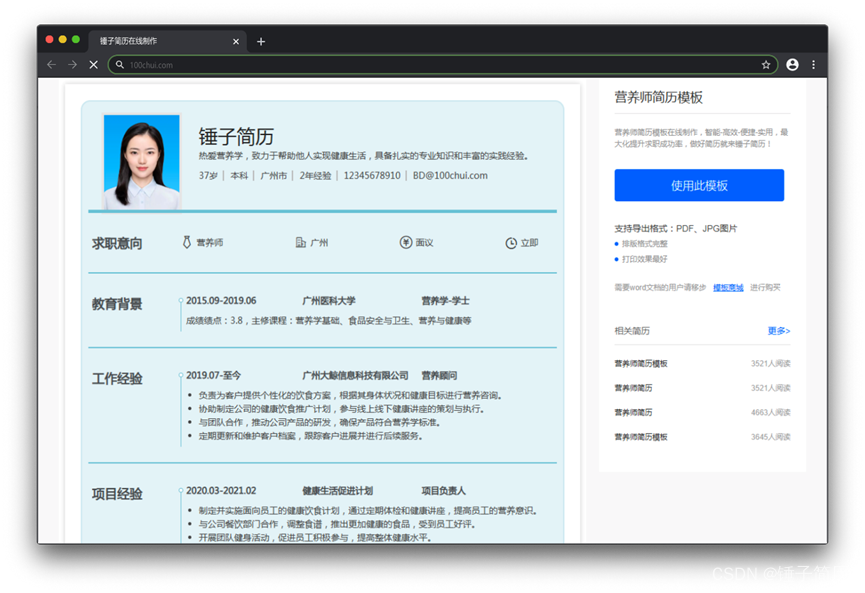Viewport: 865px width, 593px height.
Task: Open 营养师简历模板 with 3645人阅读
Action: tap(702, 437)
